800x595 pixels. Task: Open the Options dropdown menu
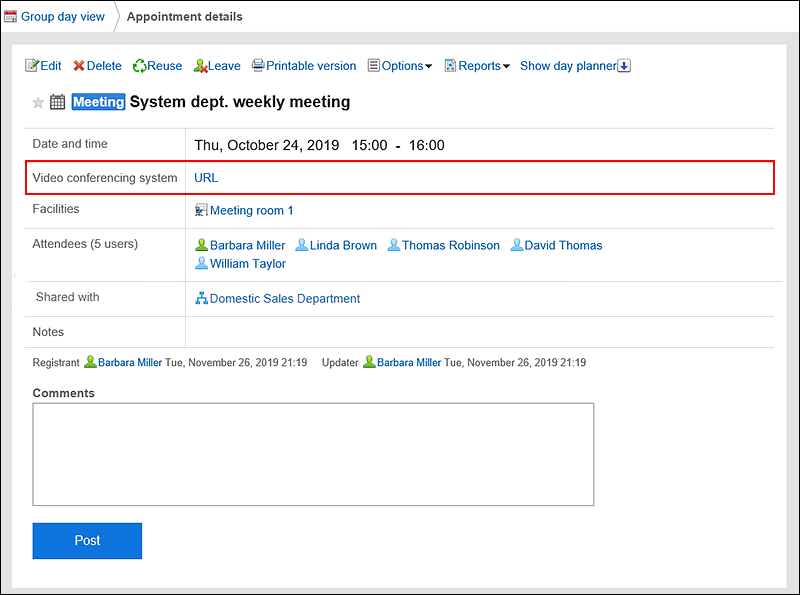407,66
